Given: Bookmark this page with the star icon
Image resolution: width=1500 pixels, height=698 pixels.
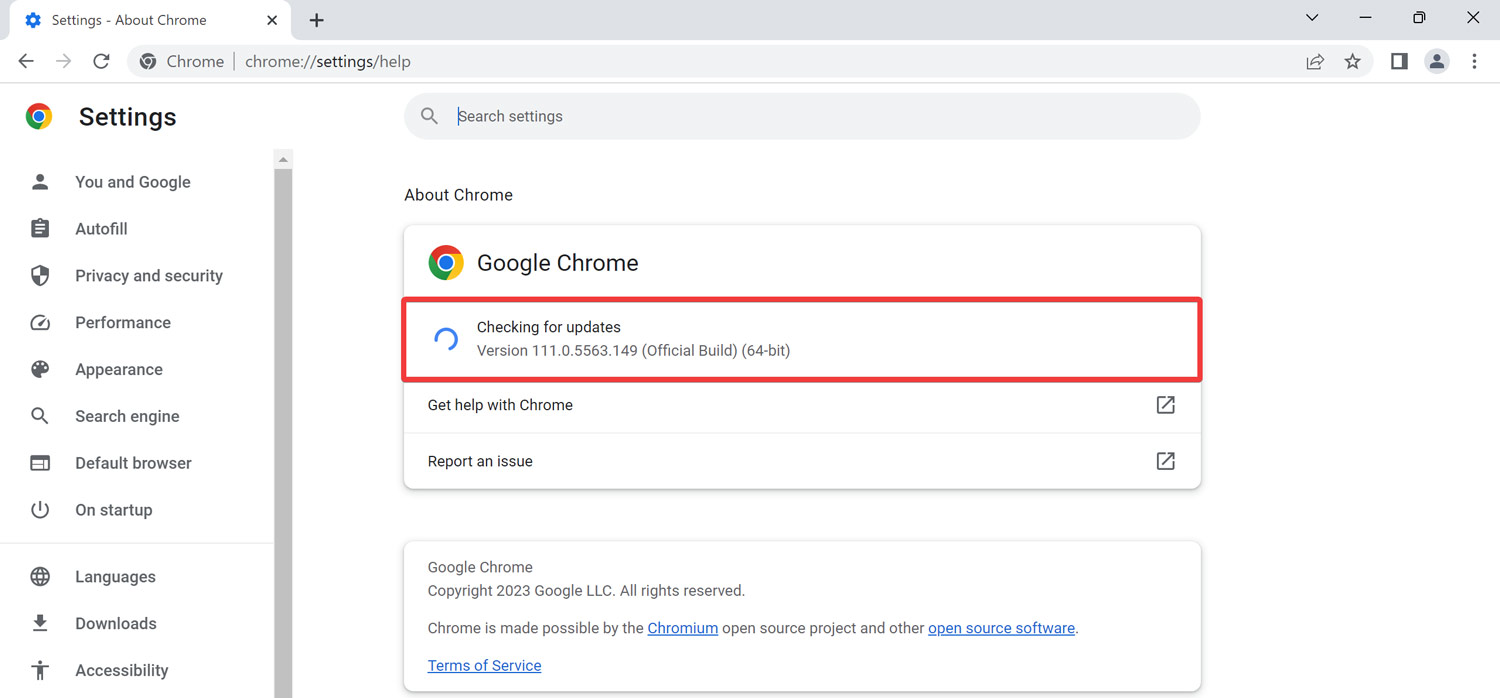Looking at the screenshot, I should click(1353, 61).
